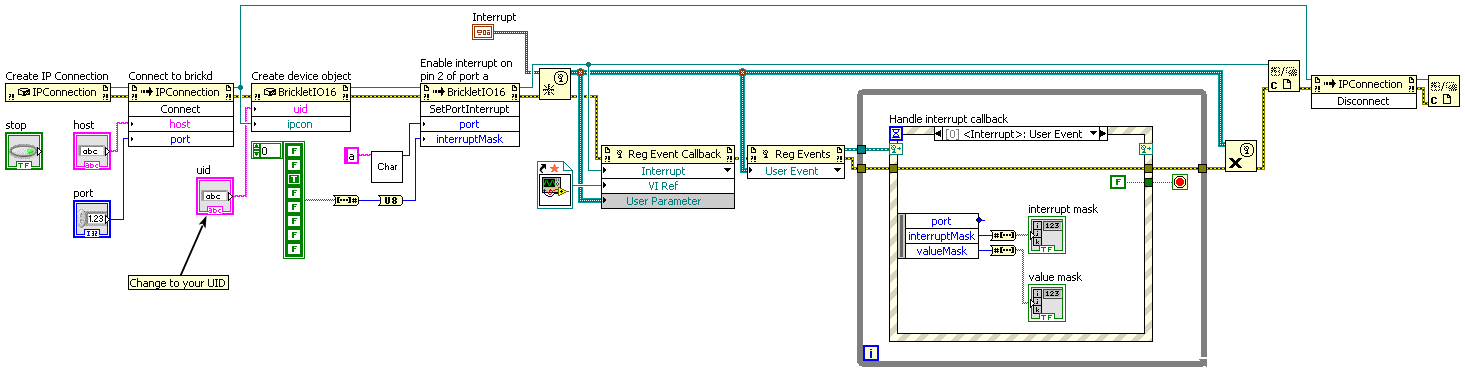This screenshot has height=372, width=1465.
Task: Toggle the True element in boolean array
Action: 294,178
